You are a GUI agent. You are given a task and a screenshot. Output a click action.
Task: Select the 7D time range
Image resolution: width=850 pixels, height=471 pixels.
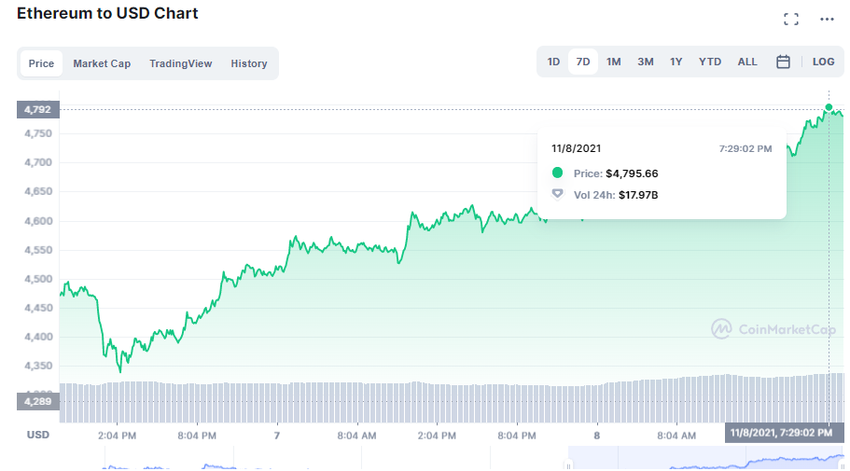(x=583, y=62)
